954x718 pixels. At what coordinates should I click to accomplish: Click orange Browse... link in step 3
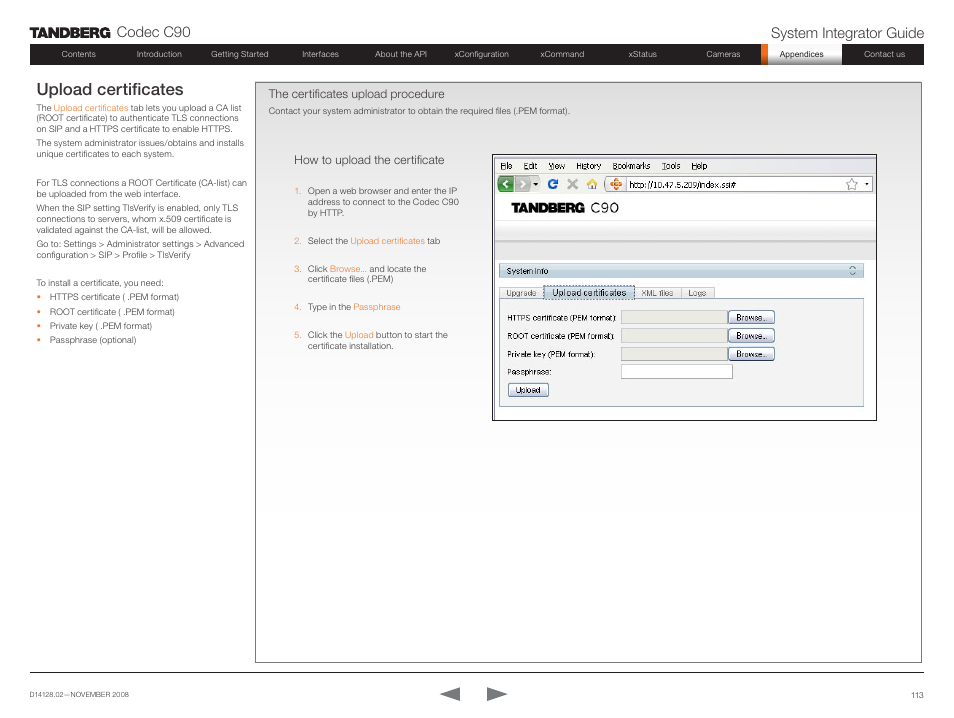[348, 269]
